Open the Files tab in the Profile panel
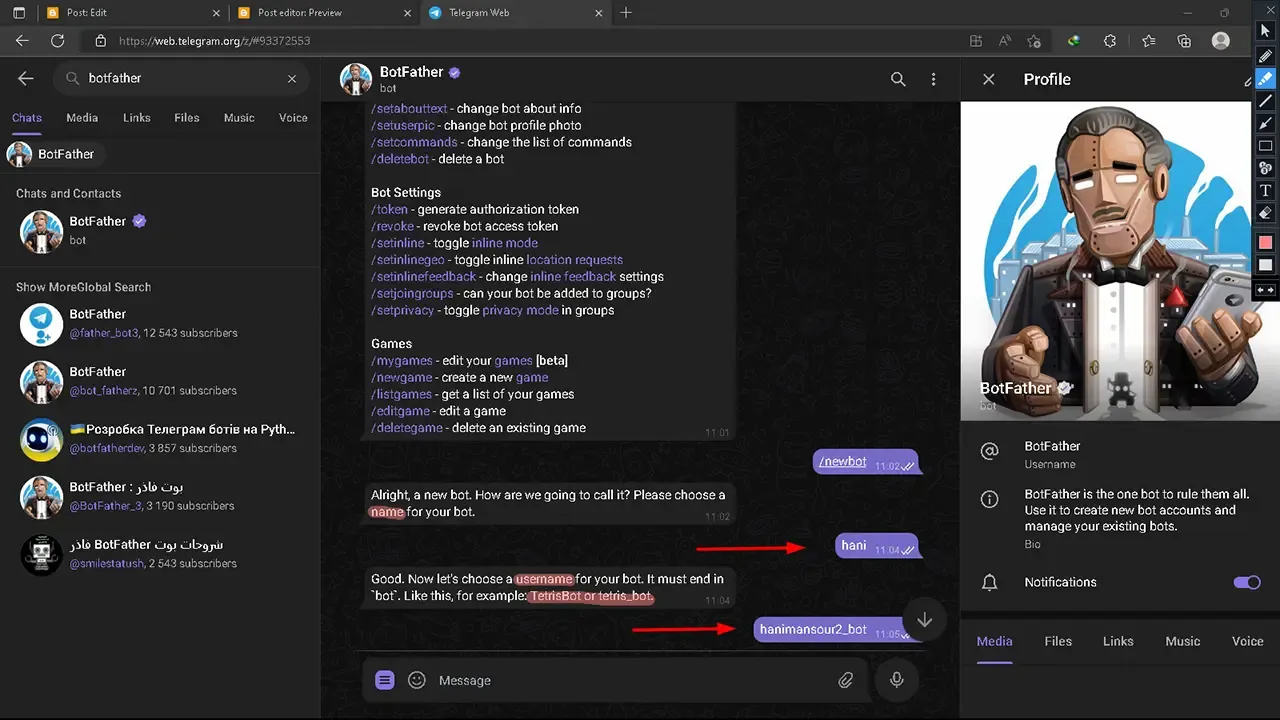Image resolution: width=1280 pixels, height=720 pixels. pyautogui.click(x=1058, y=641)
